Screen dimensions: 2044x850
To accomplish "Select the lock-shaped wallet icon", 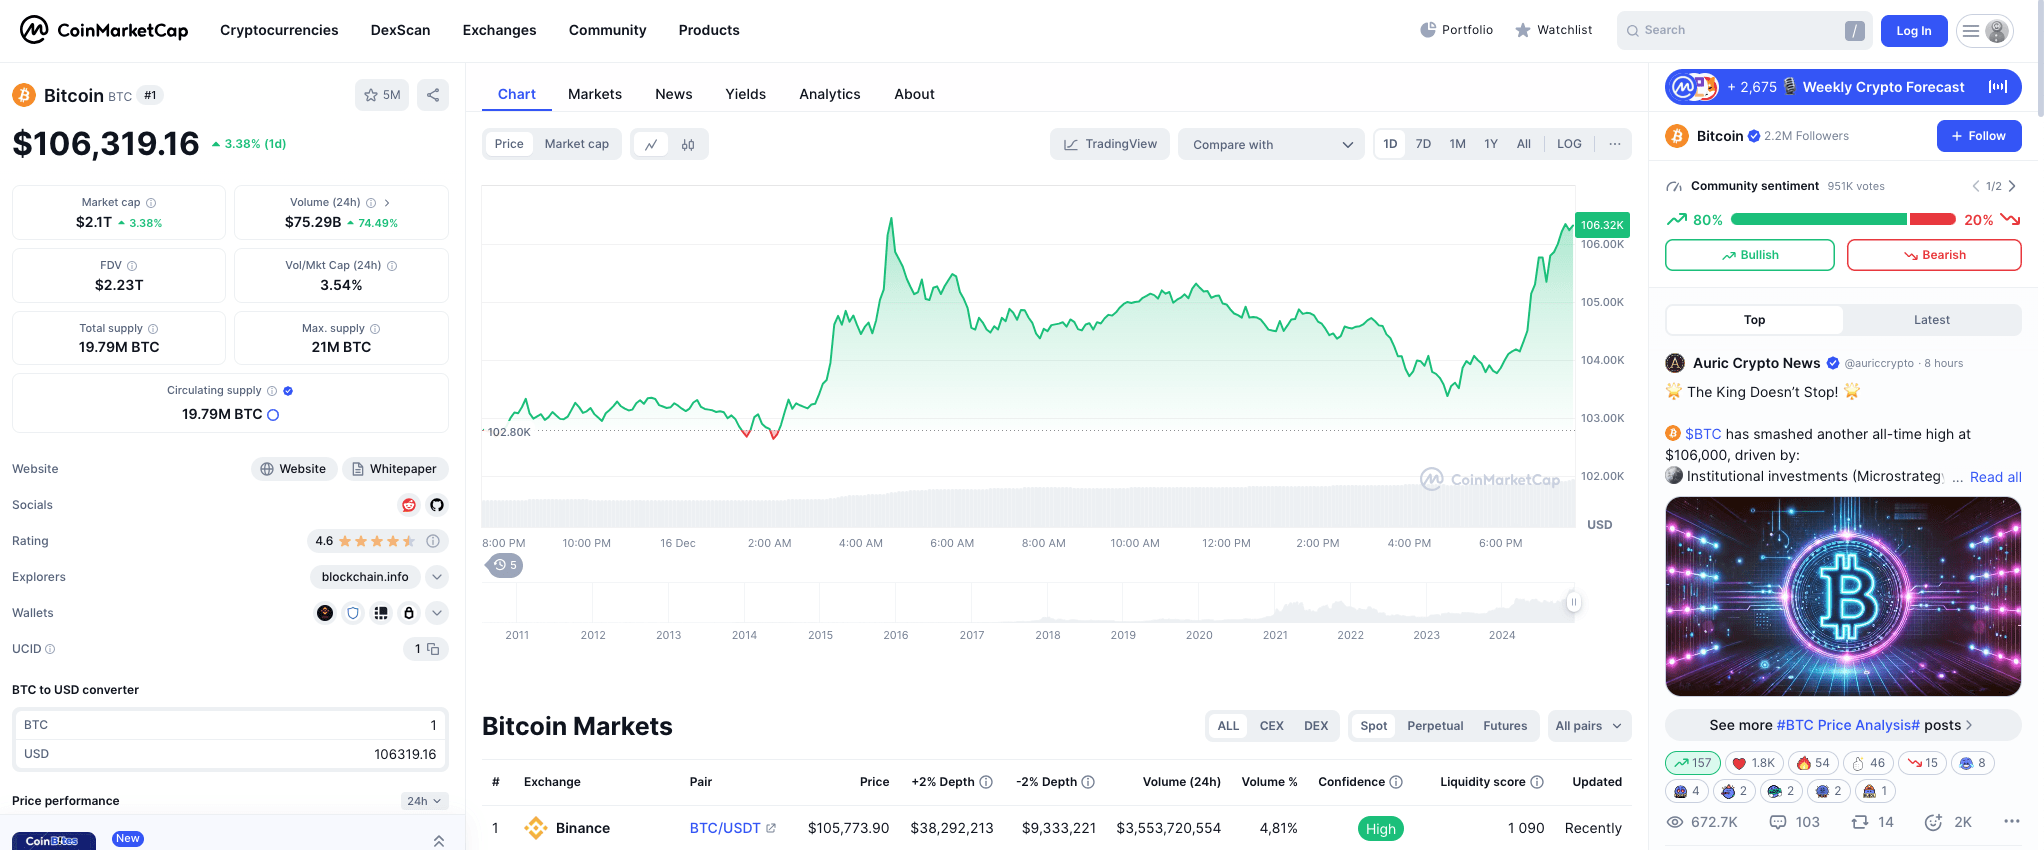I will pos(408,613).
